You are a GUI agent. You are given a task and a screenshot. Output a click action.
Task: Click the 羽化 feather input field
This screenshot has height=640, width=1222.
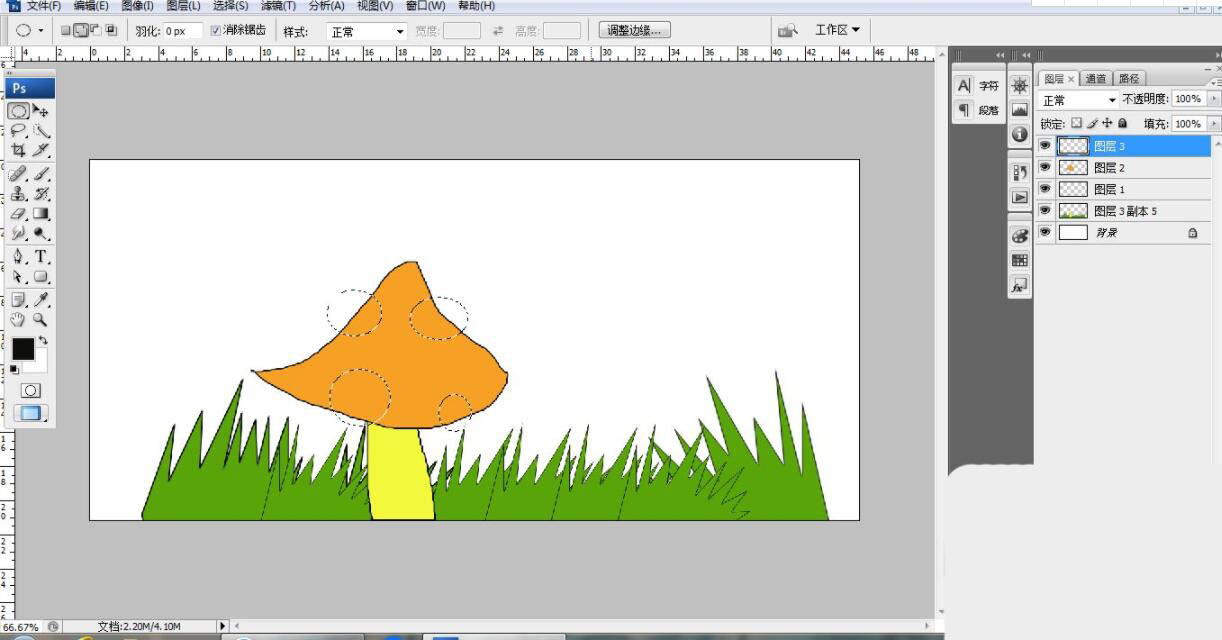[x=181, y=32]
